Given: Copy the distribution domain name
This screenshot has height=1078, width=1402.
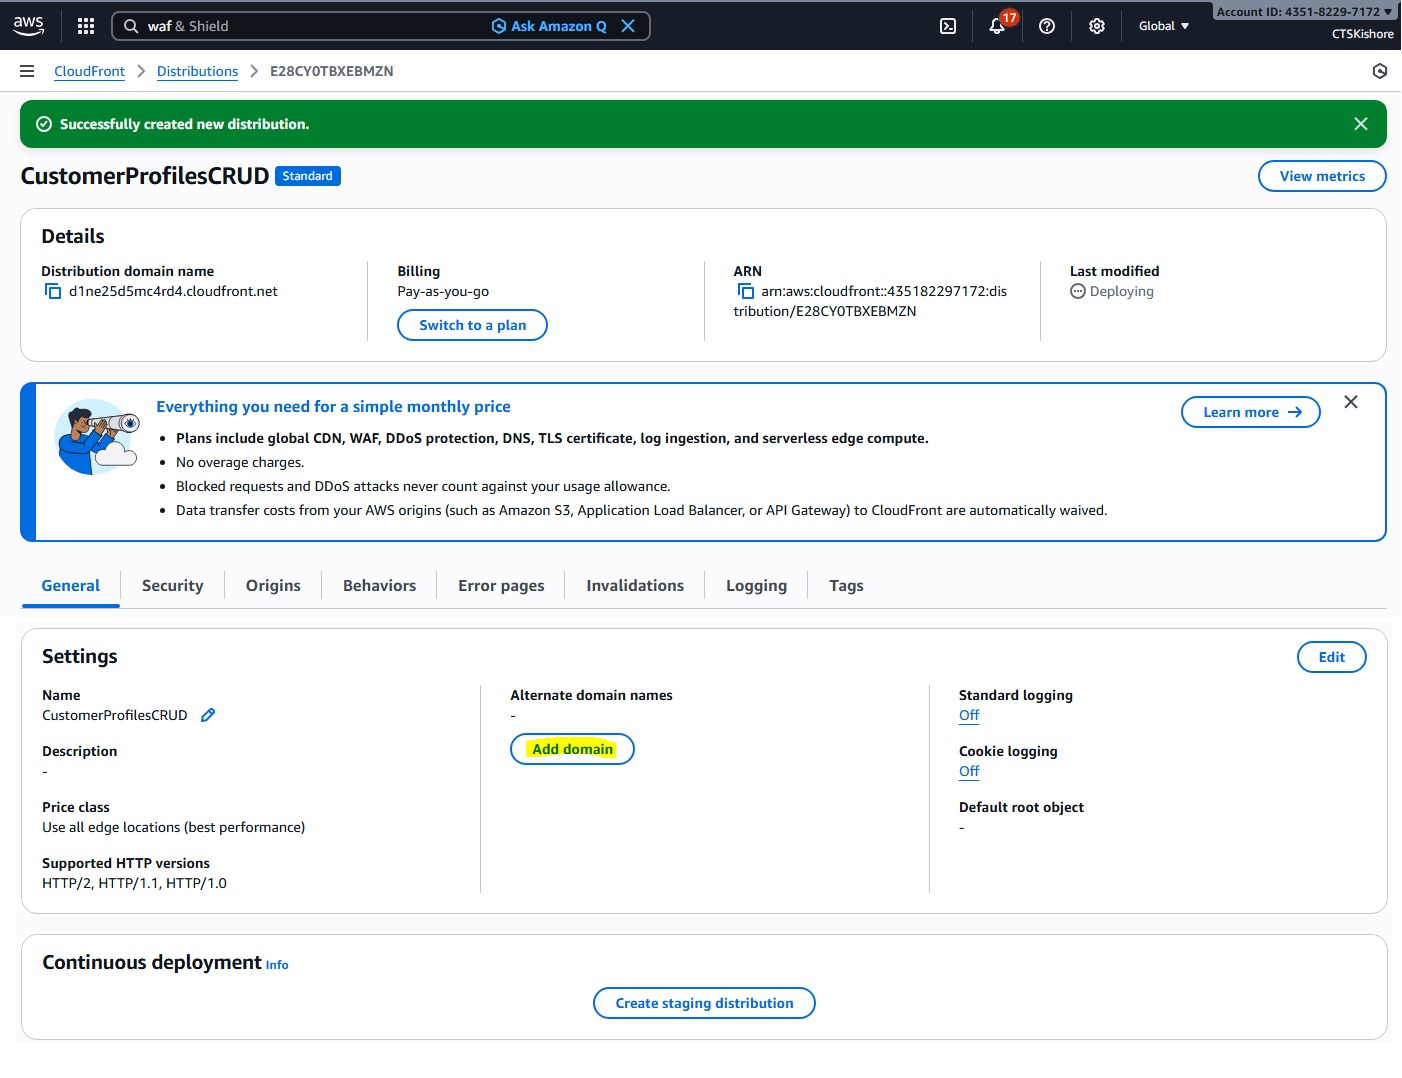Looking at the screenshot, I should click(x=53, y=292).
